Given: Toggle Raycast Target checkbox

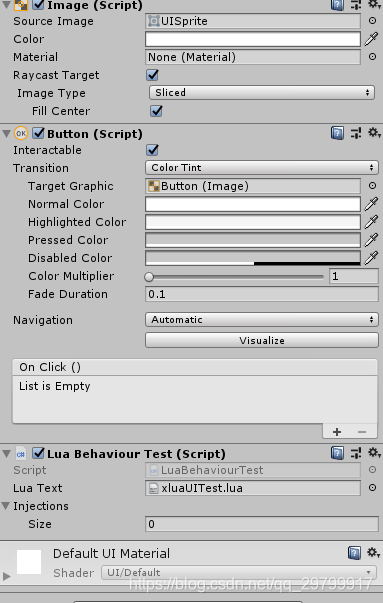Looking at the screenshot, I should coord(153,75).
